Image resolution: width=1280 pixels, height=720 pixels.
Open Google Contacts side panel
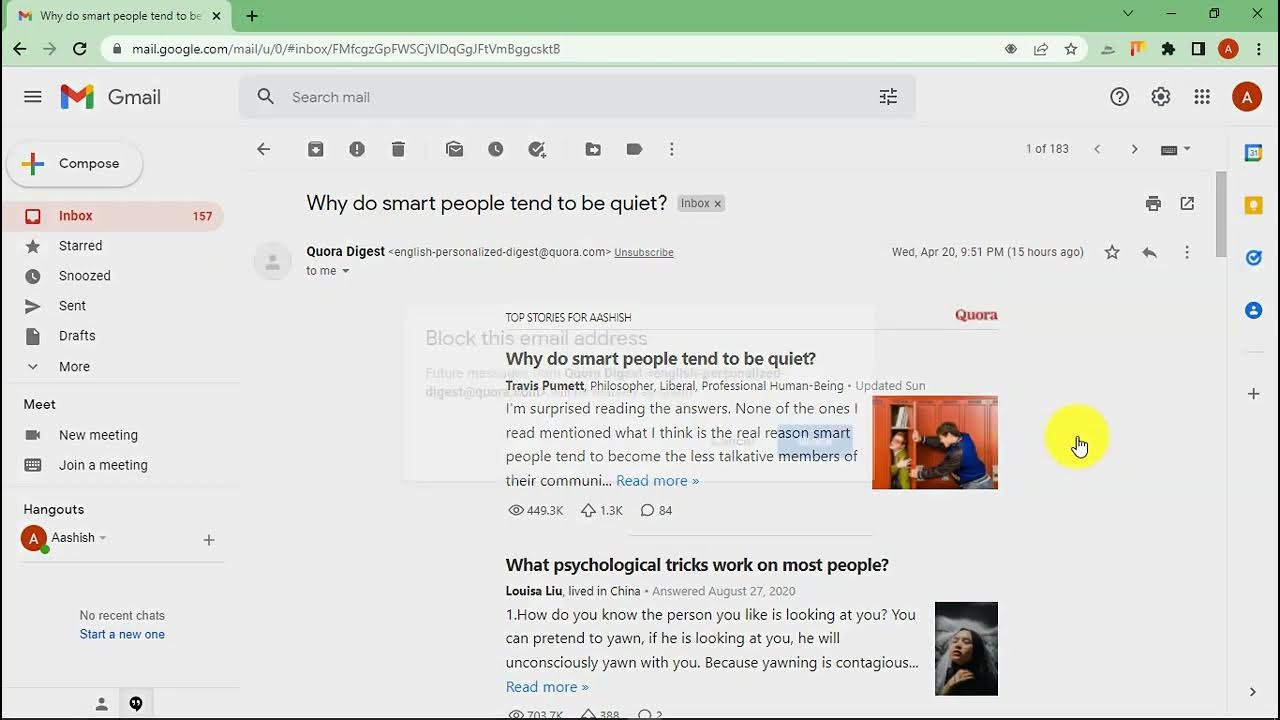[x=1253, y=310]
